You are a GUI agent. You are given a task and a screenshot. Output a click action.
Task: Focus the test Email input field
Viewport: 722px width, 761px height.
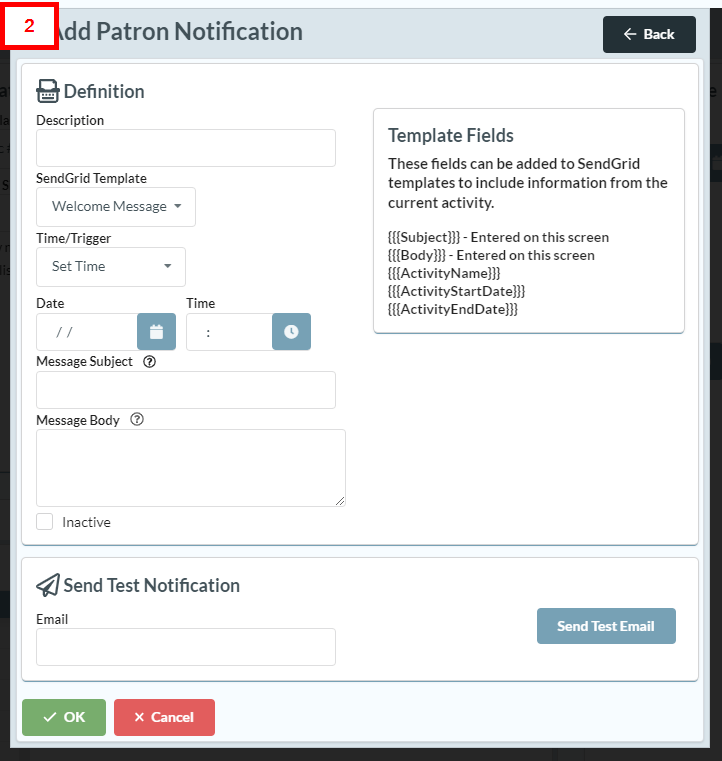186,647
